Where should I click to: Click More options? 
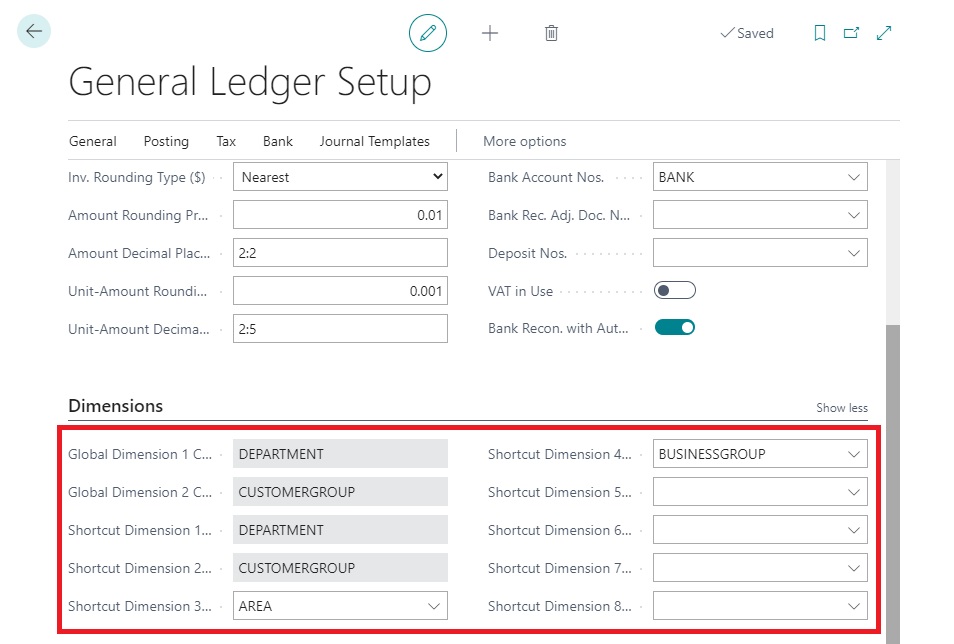(x=524, y=141)
